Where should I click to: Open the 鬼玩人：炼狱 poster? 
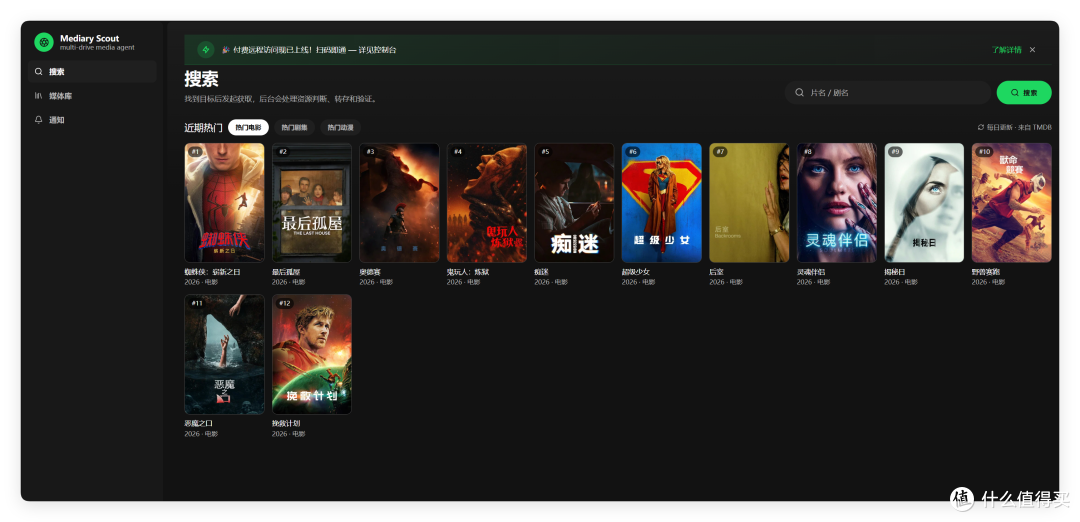[487, 202]
